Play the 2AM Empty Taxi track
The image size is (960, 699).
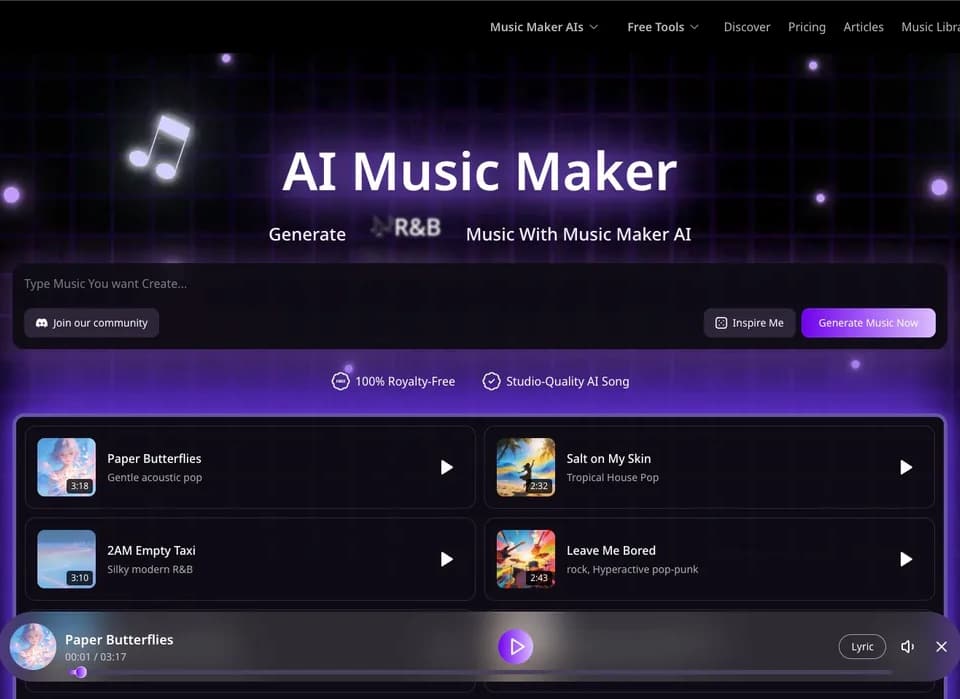point(447,559)
